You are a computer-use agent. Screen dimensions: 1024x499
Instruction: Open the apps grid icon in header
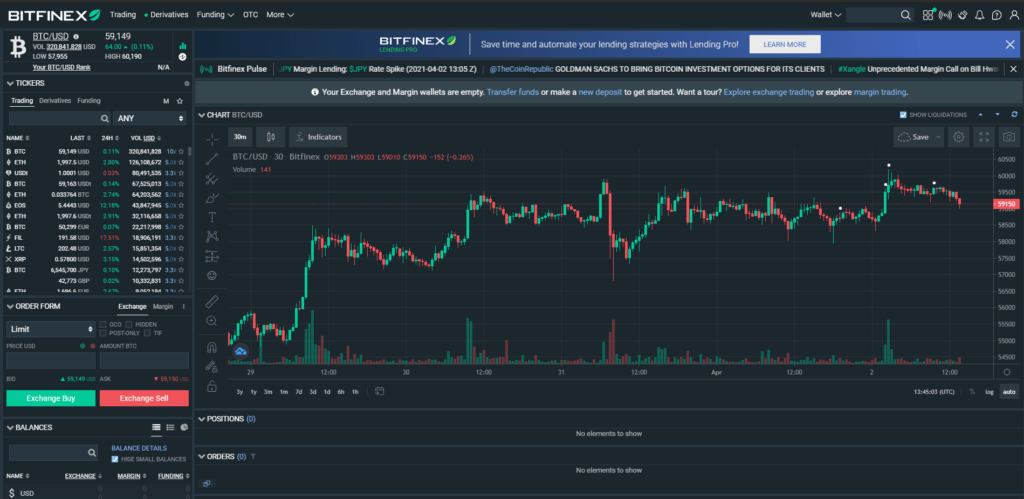[928, 14]
